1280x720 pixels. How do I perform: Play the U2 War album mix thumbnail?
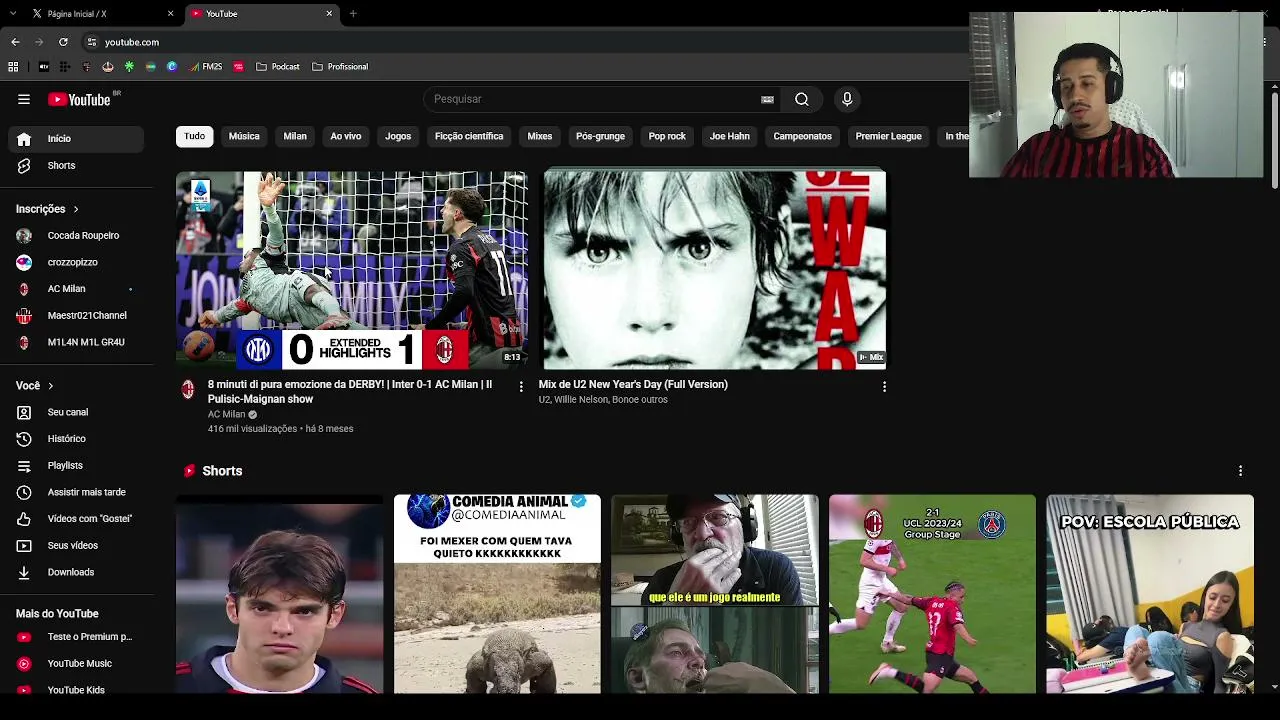(715, 270)
